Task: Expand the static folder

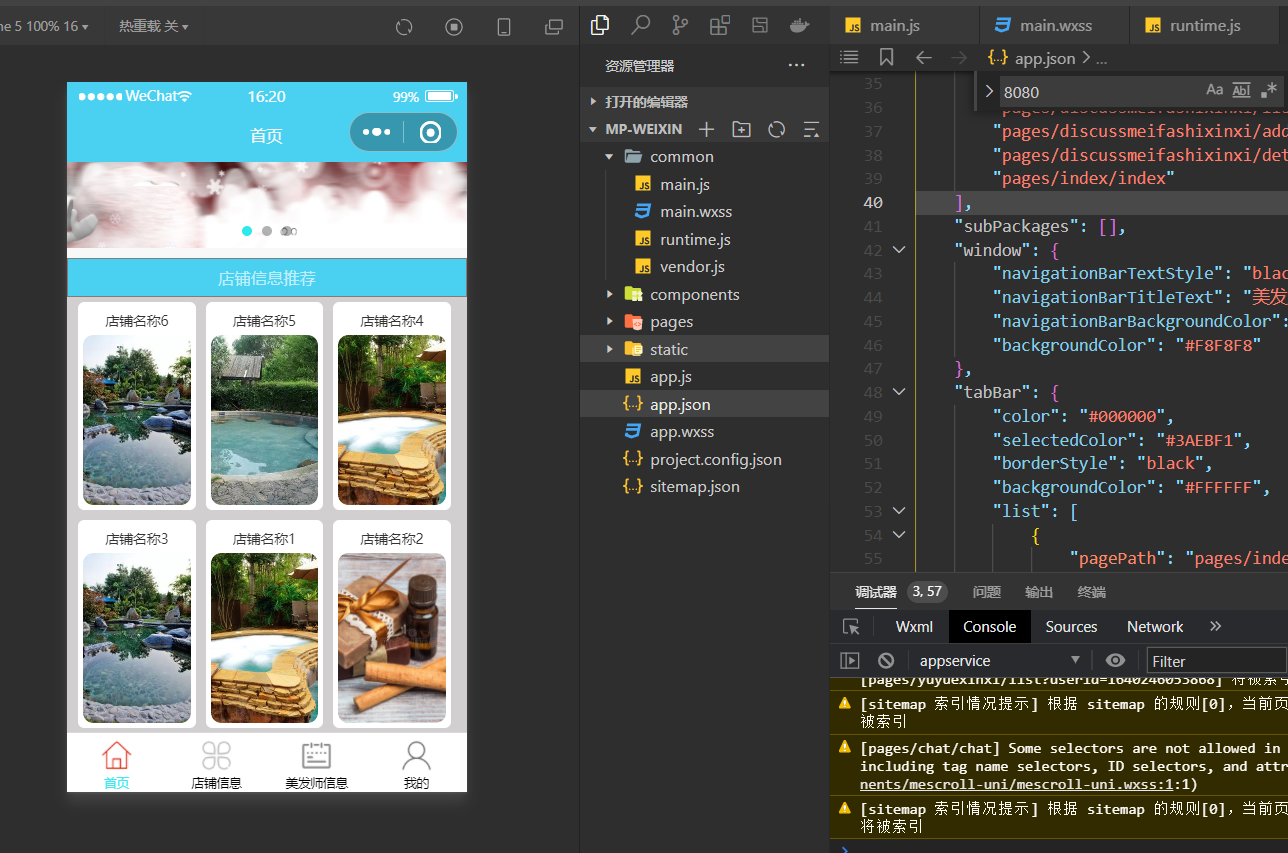Action: (x=609, y=349)
